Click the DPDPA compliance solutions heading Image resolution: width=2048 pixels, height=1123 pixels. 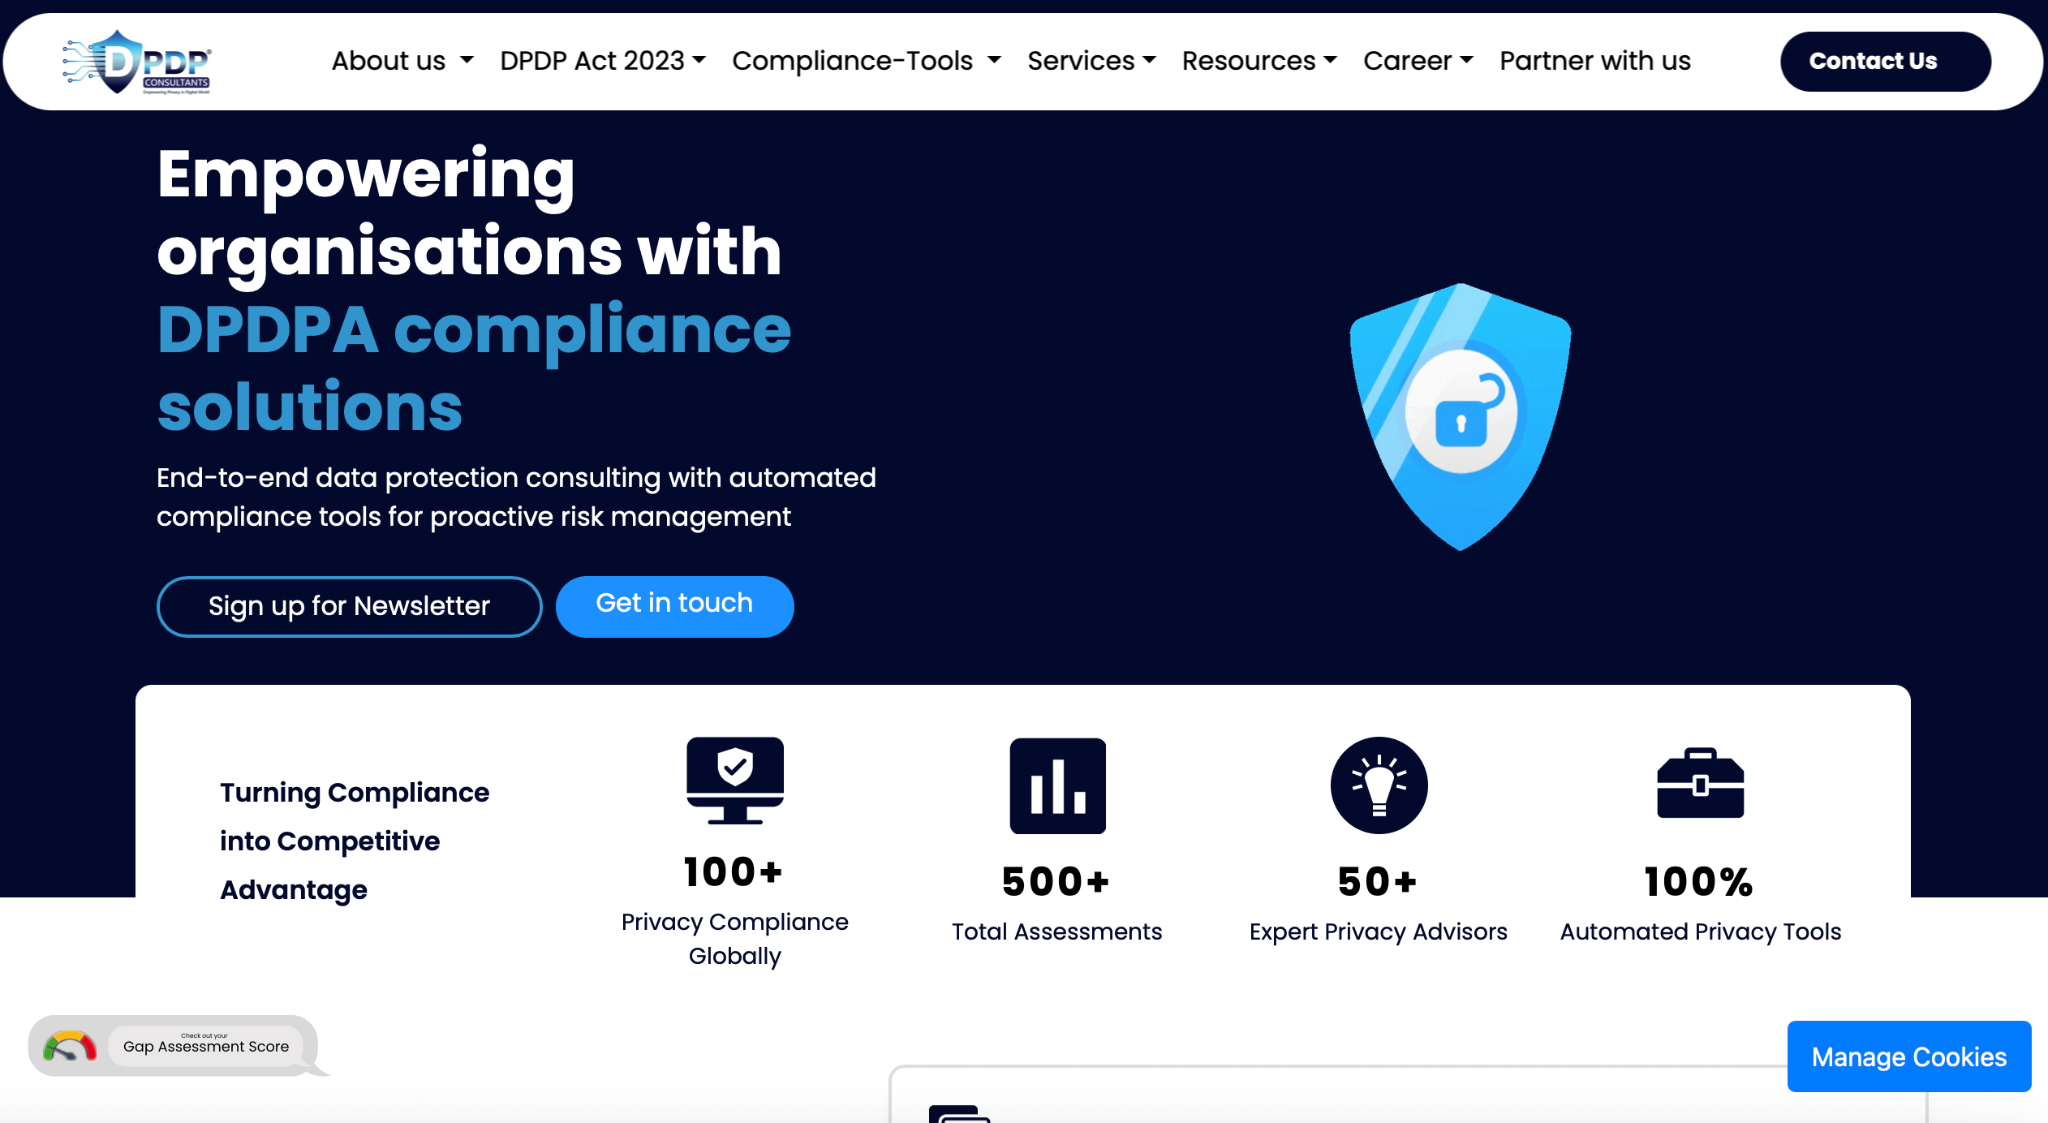[x=474, y=368]
